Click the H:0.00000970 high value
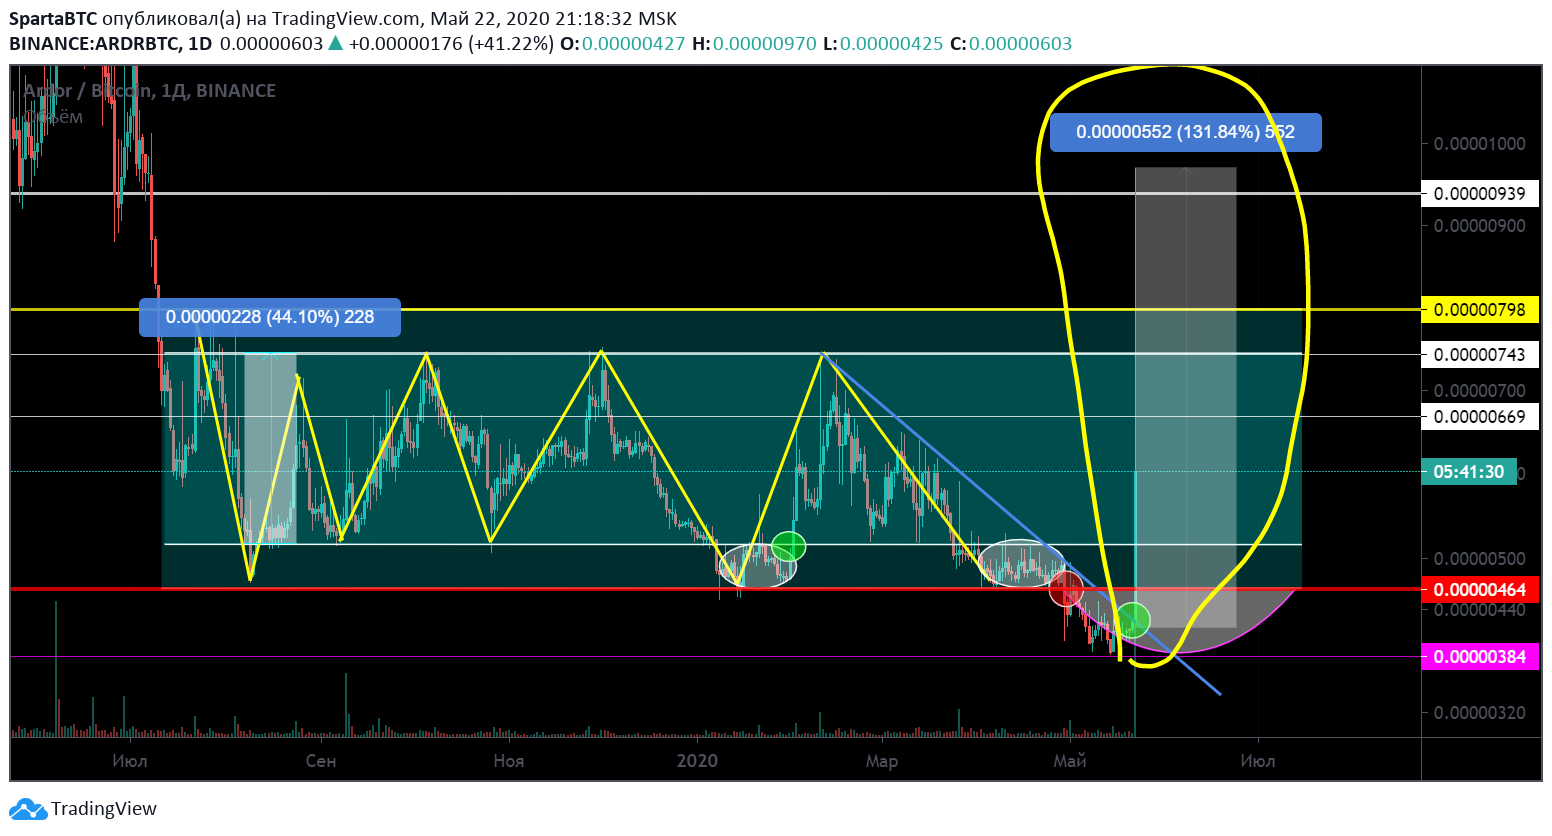 tap(754, 44)
